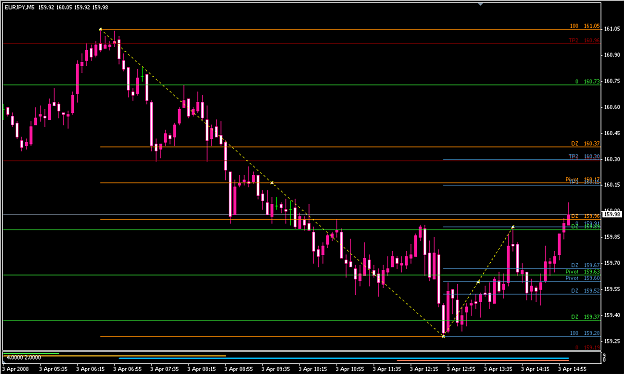Select the green 'DZ 159.37' level label
The width and height of the screenshot is (625, 375).
585,317
